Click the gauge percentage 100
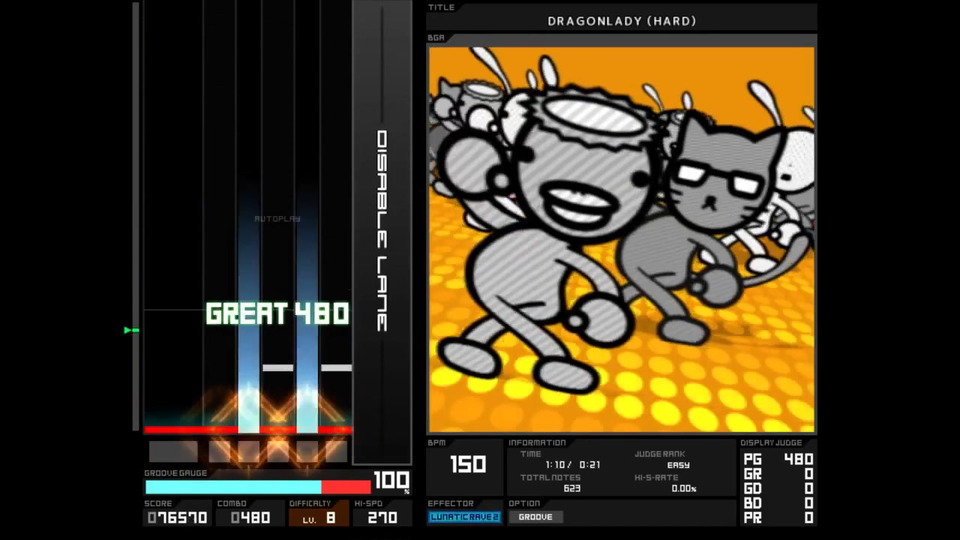 (x=391, y=481)
